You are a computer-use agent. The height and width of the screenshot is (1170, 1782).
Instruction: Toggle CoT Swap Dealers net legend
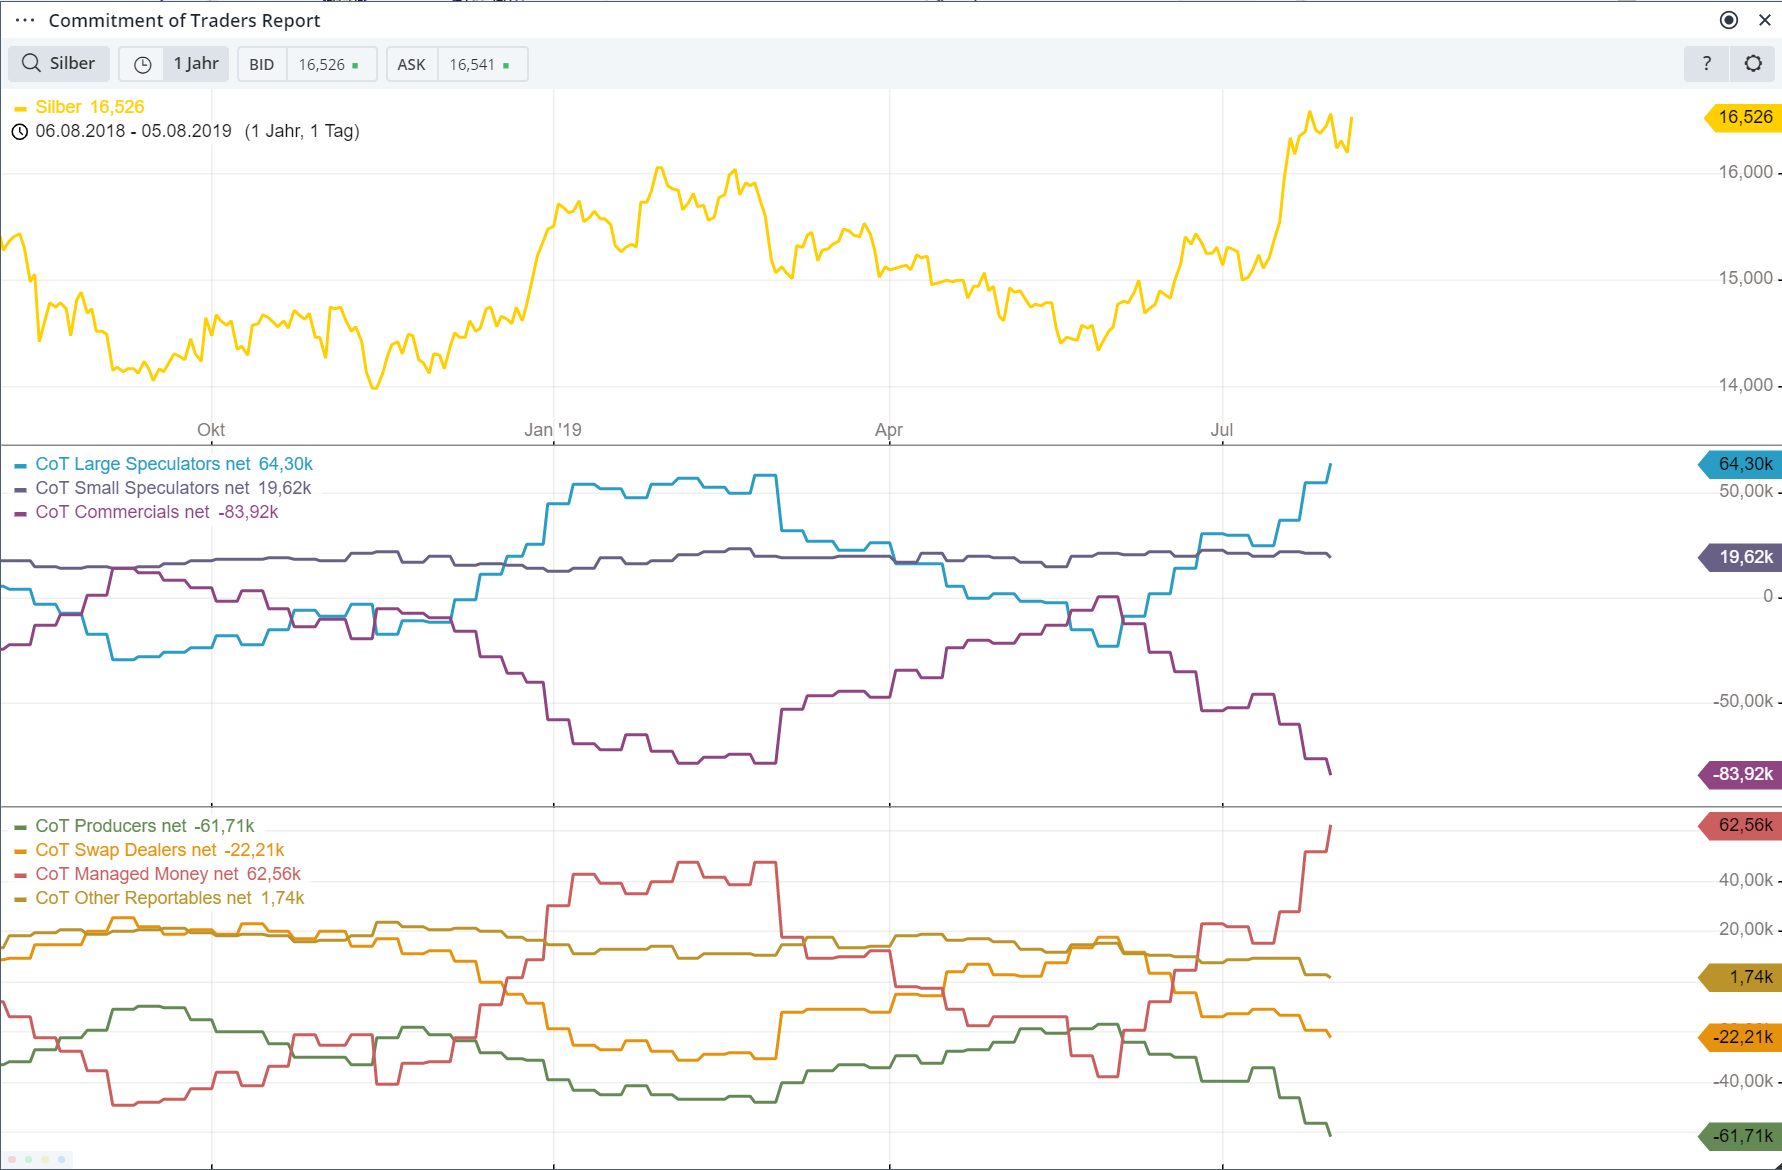149,850
